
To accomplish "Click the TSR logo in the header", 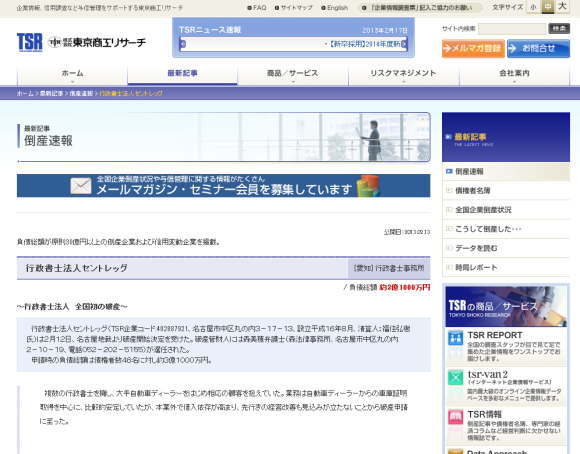I will coord(30,43).
